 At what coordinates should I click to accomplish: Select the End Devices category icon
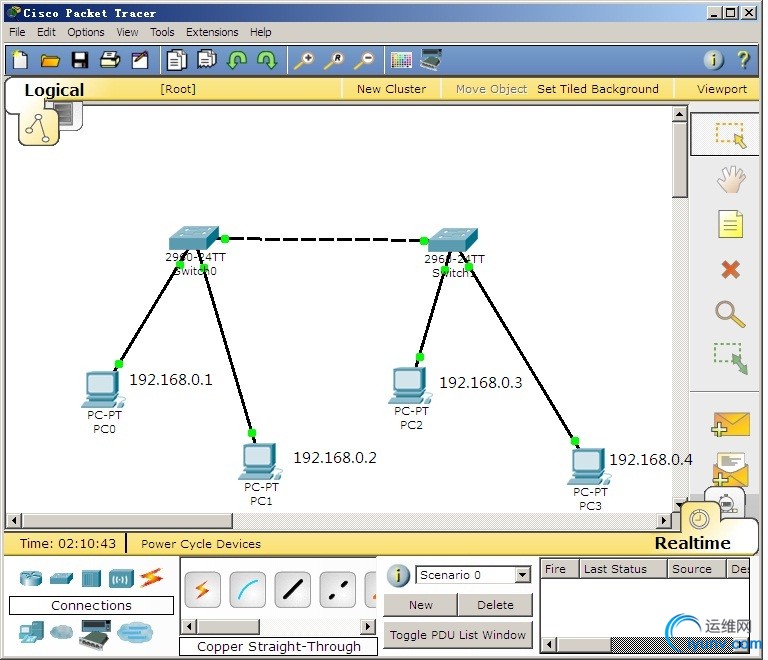click(31, 632)
